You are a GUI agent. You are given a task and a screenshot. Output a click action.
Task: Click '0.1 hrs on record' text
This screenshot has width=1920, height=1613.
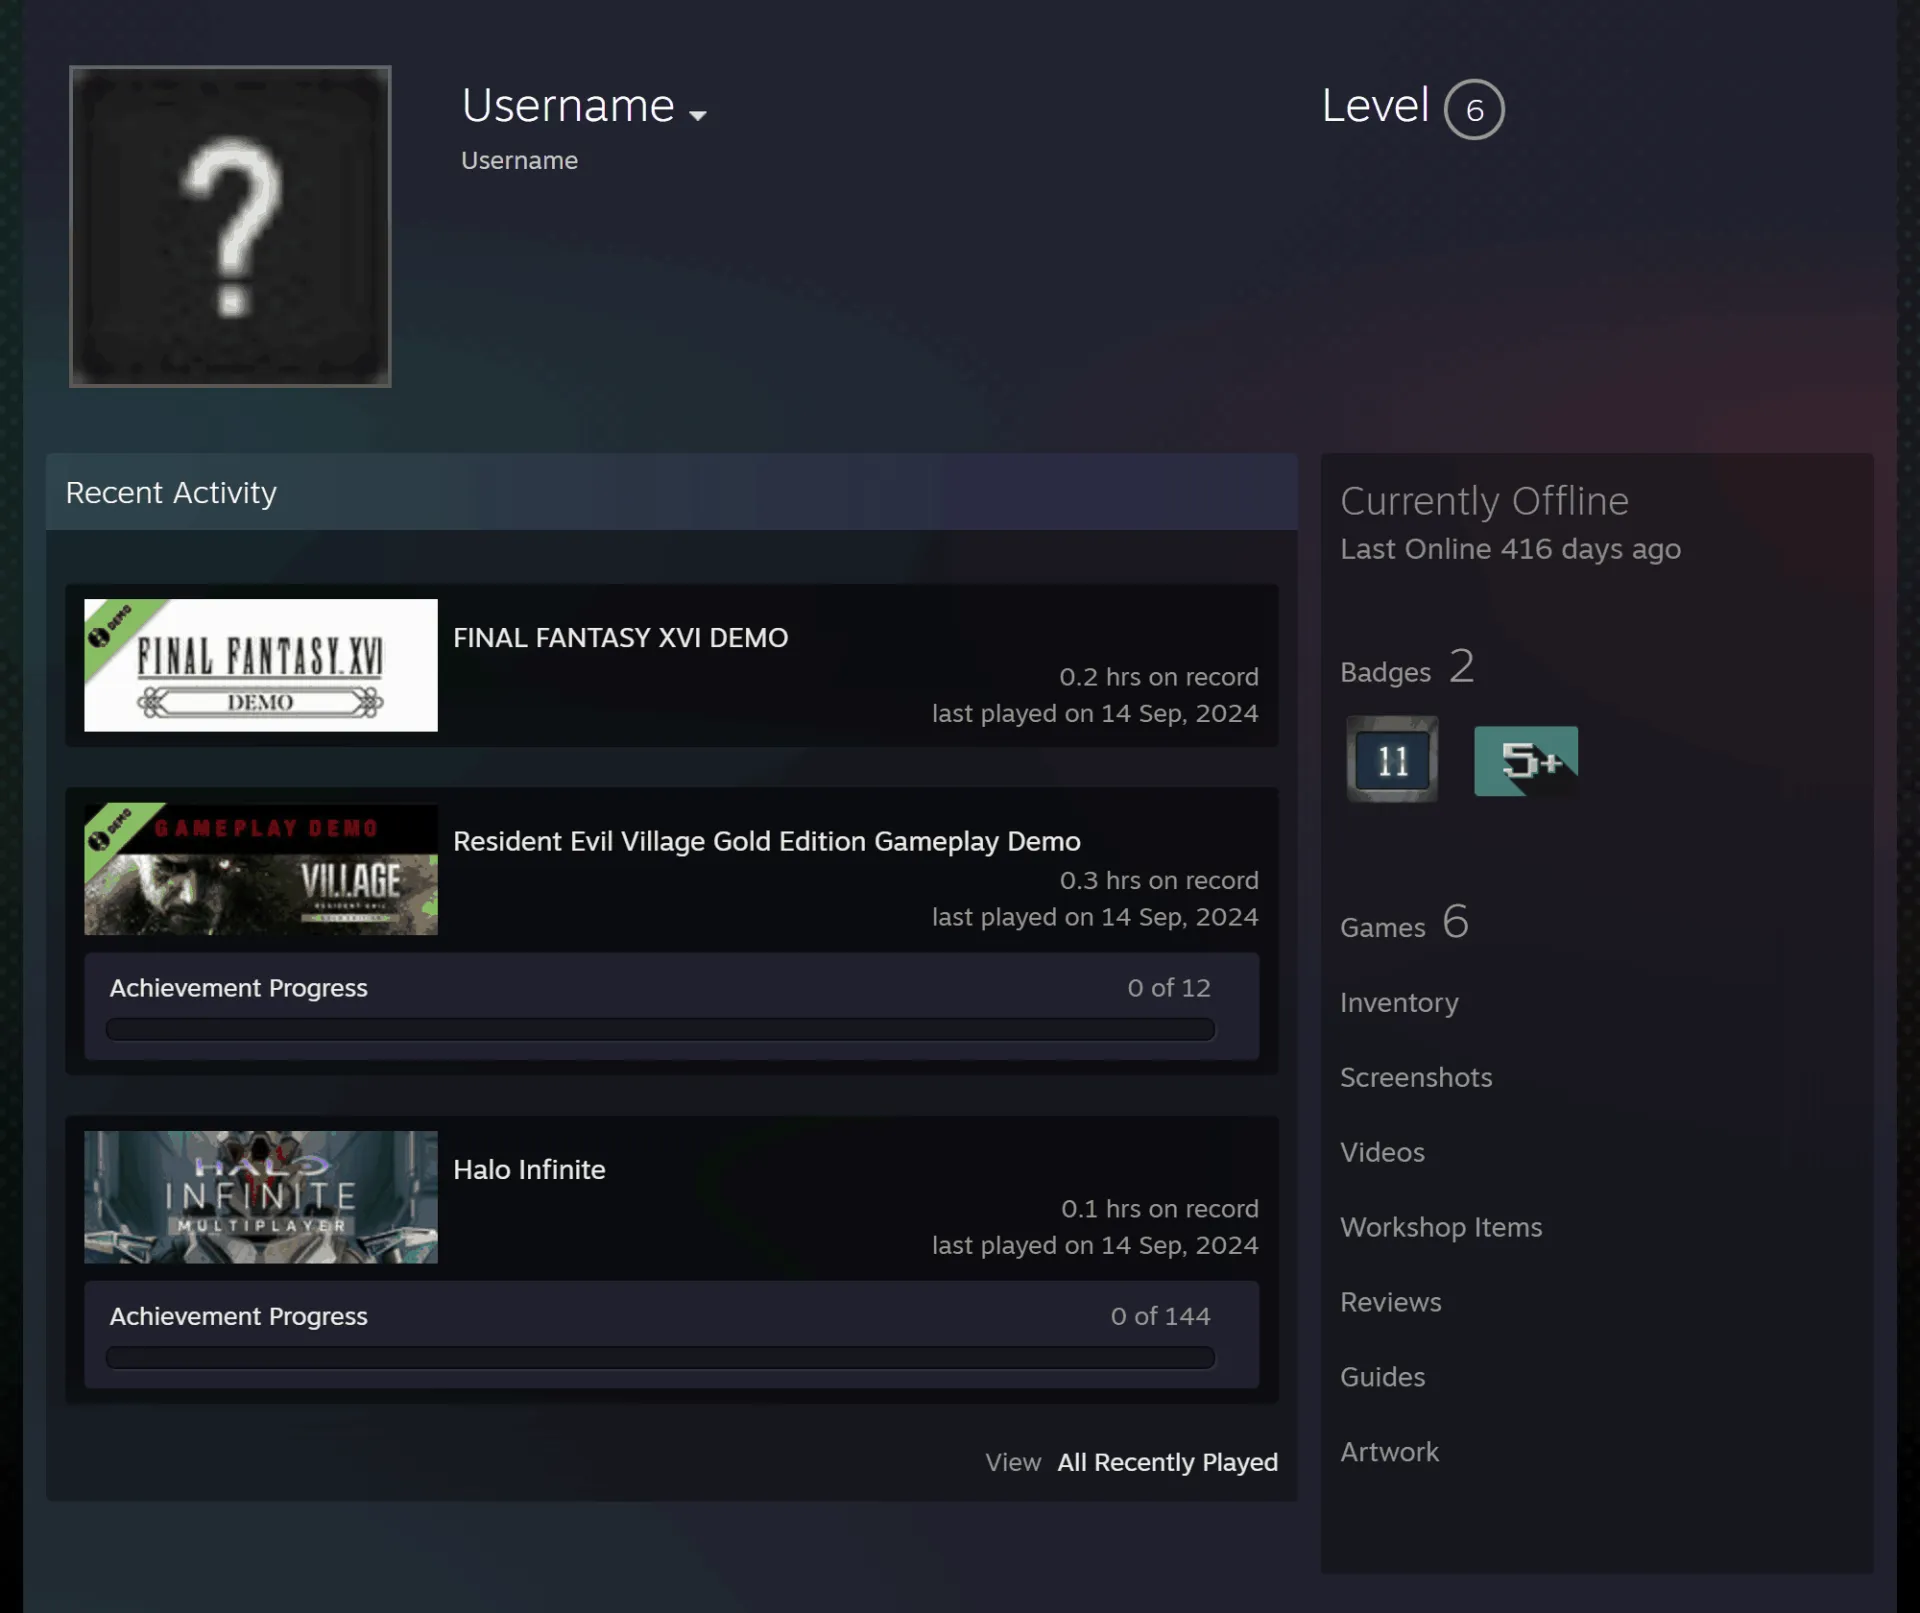point(1159,1209)
